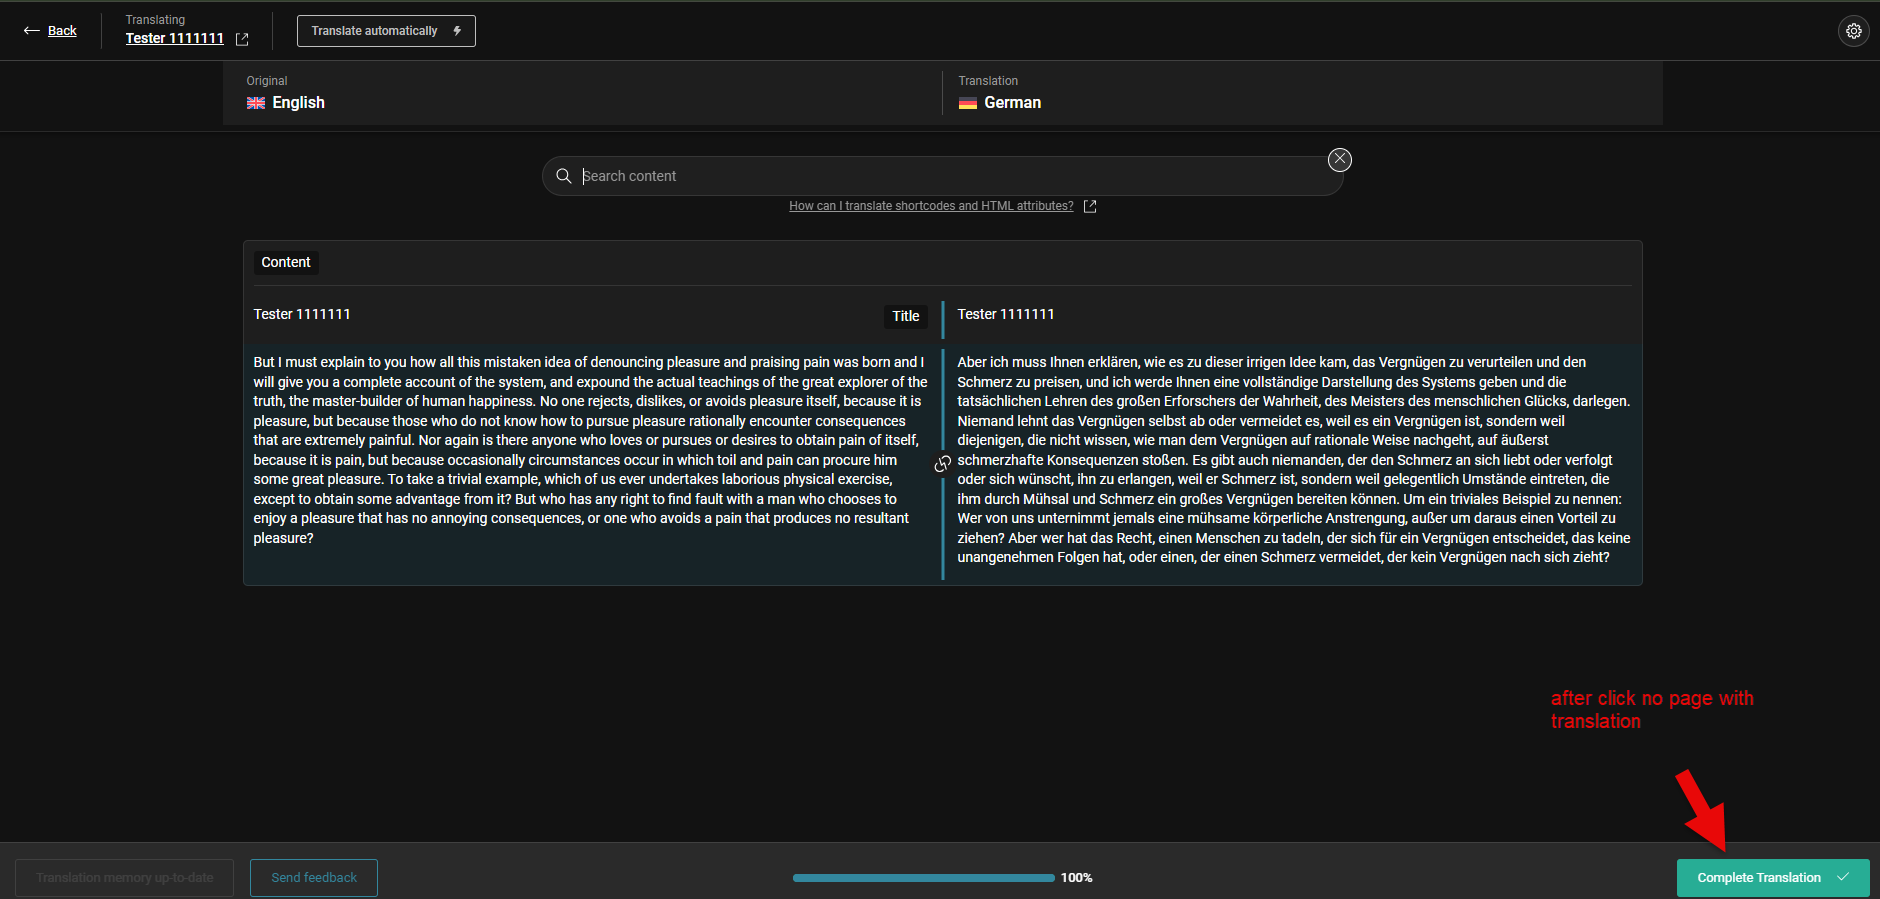Open shortcodes and HTML attributes help link

[930, 206]
